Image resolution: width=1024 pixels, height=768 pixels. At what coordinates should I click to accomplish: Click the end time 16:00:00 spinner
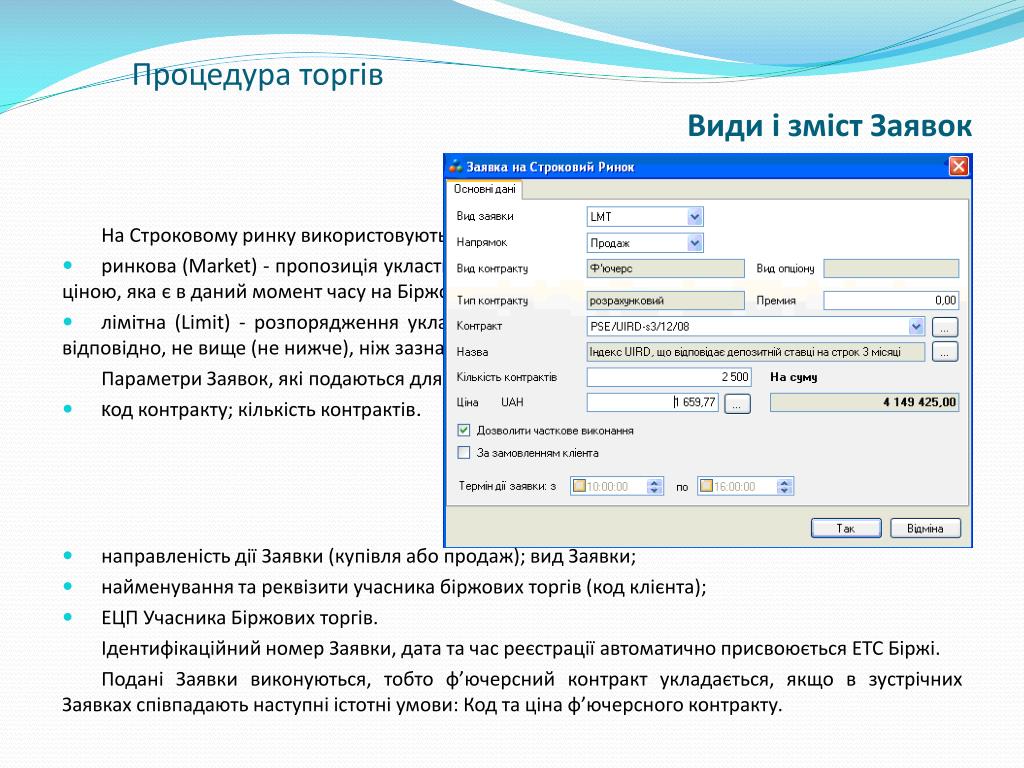coord(784,487)
